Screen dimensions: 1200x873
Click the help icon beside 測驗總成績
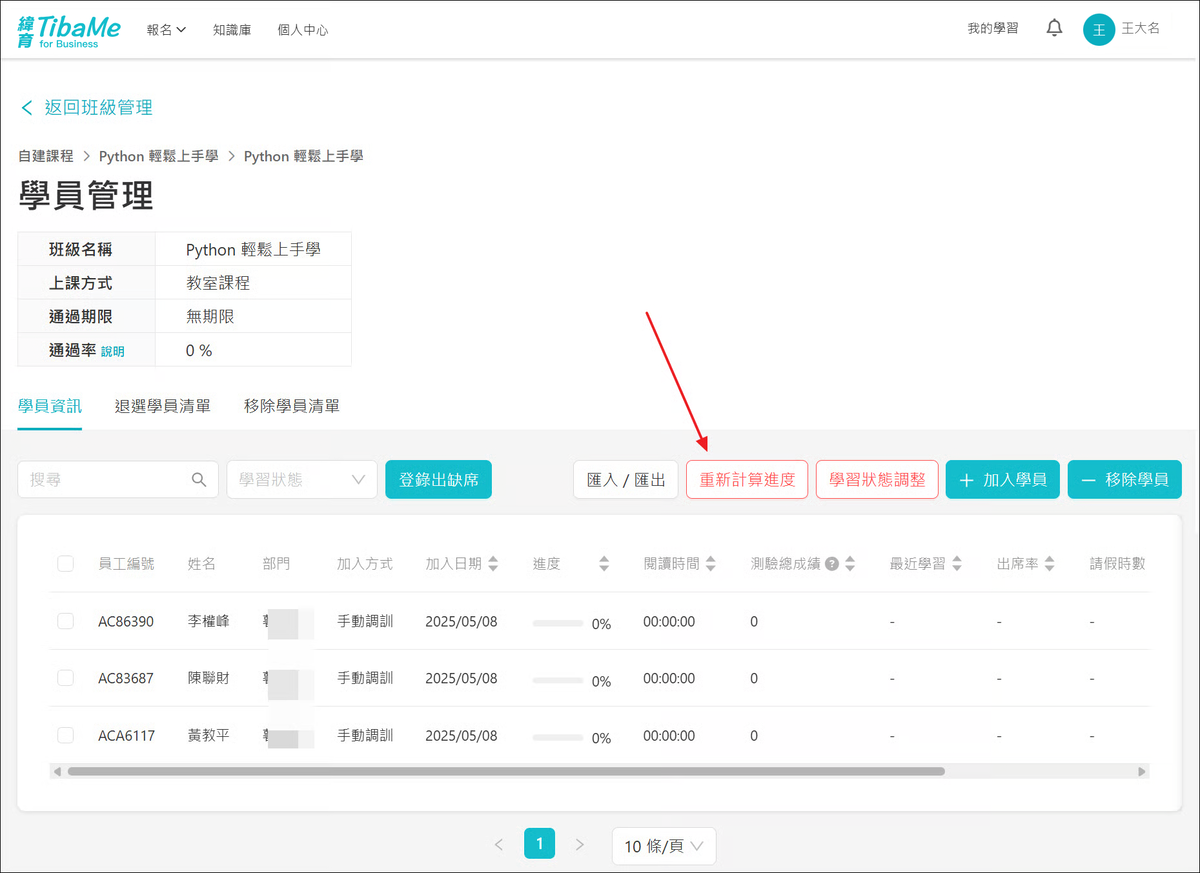coord(831,564)
